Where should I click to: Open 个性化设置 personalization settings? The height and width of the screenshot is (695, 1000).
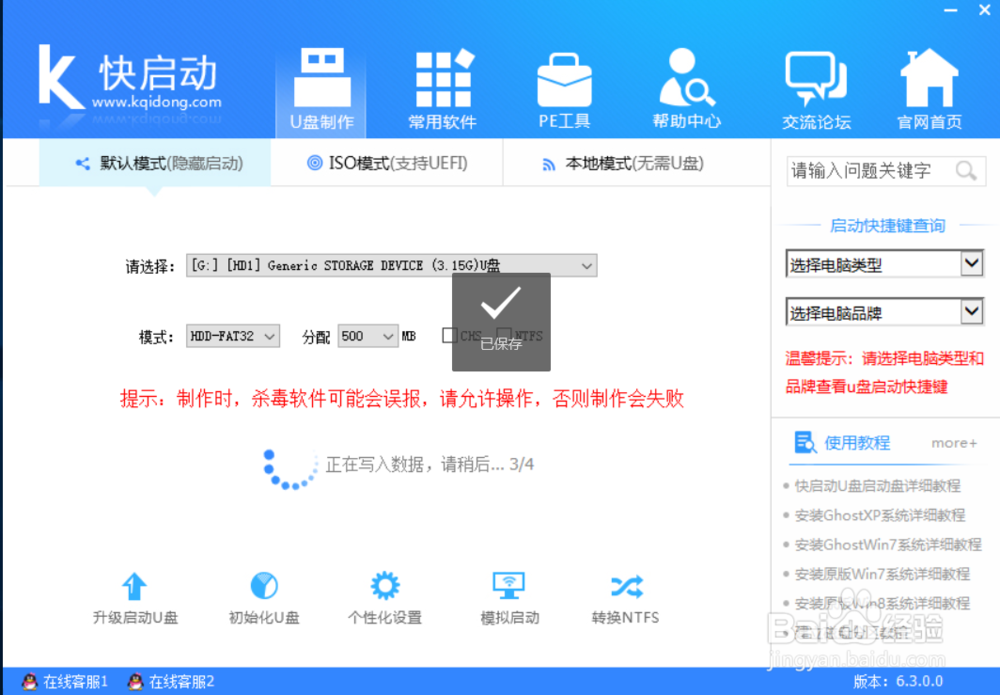pyautogui.click(x=383, y=597)
